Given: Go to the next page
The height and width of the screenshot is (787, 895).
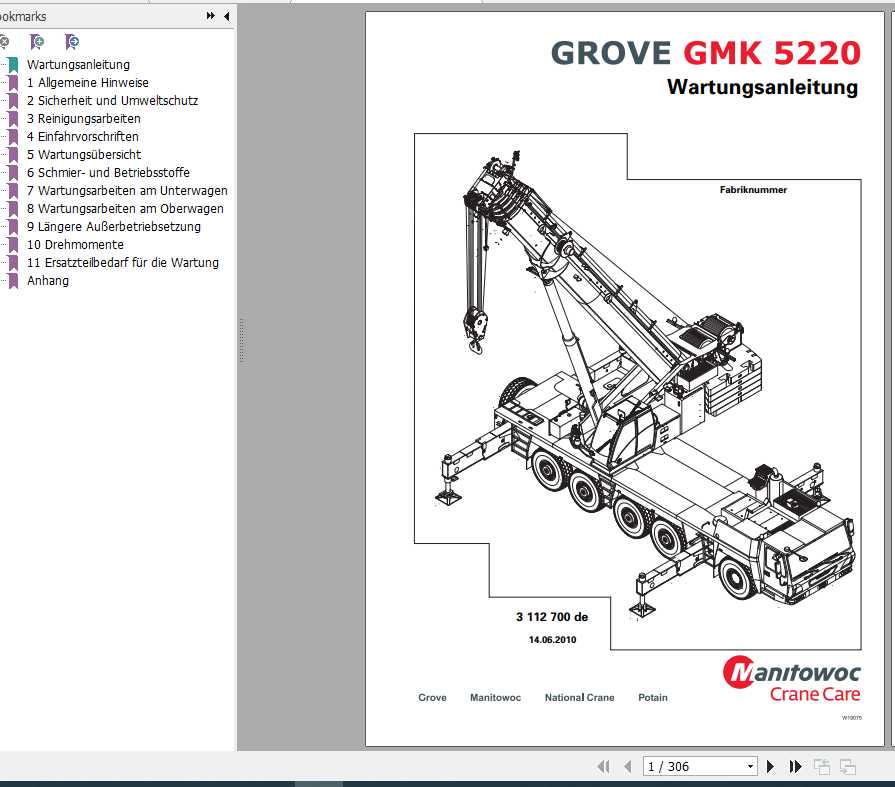Looking at the screenshot, I should [x=770, y=766].
